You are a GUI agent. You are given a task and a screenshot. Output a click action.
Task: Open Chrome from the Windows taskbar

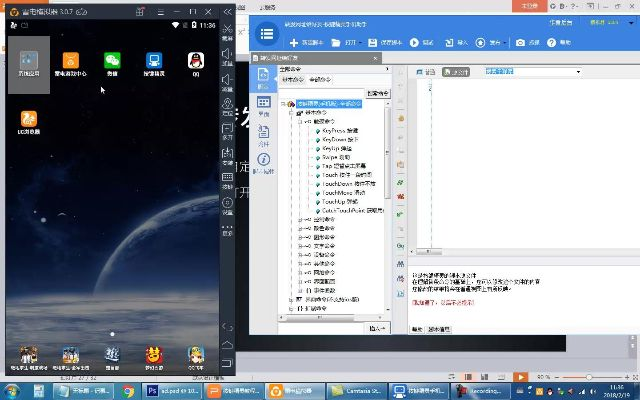pos(128,389)
